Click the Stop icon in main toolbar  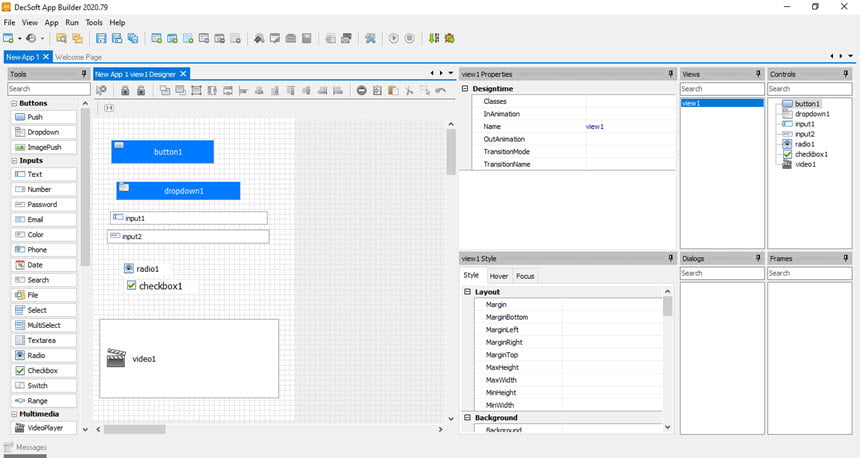(x=409, y=38)
